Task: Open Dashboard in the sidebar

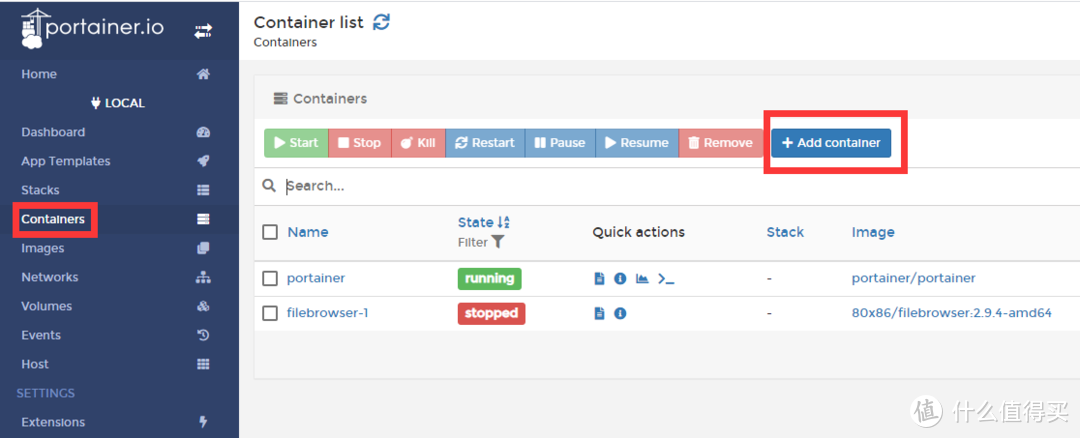Action: [53, 132]
